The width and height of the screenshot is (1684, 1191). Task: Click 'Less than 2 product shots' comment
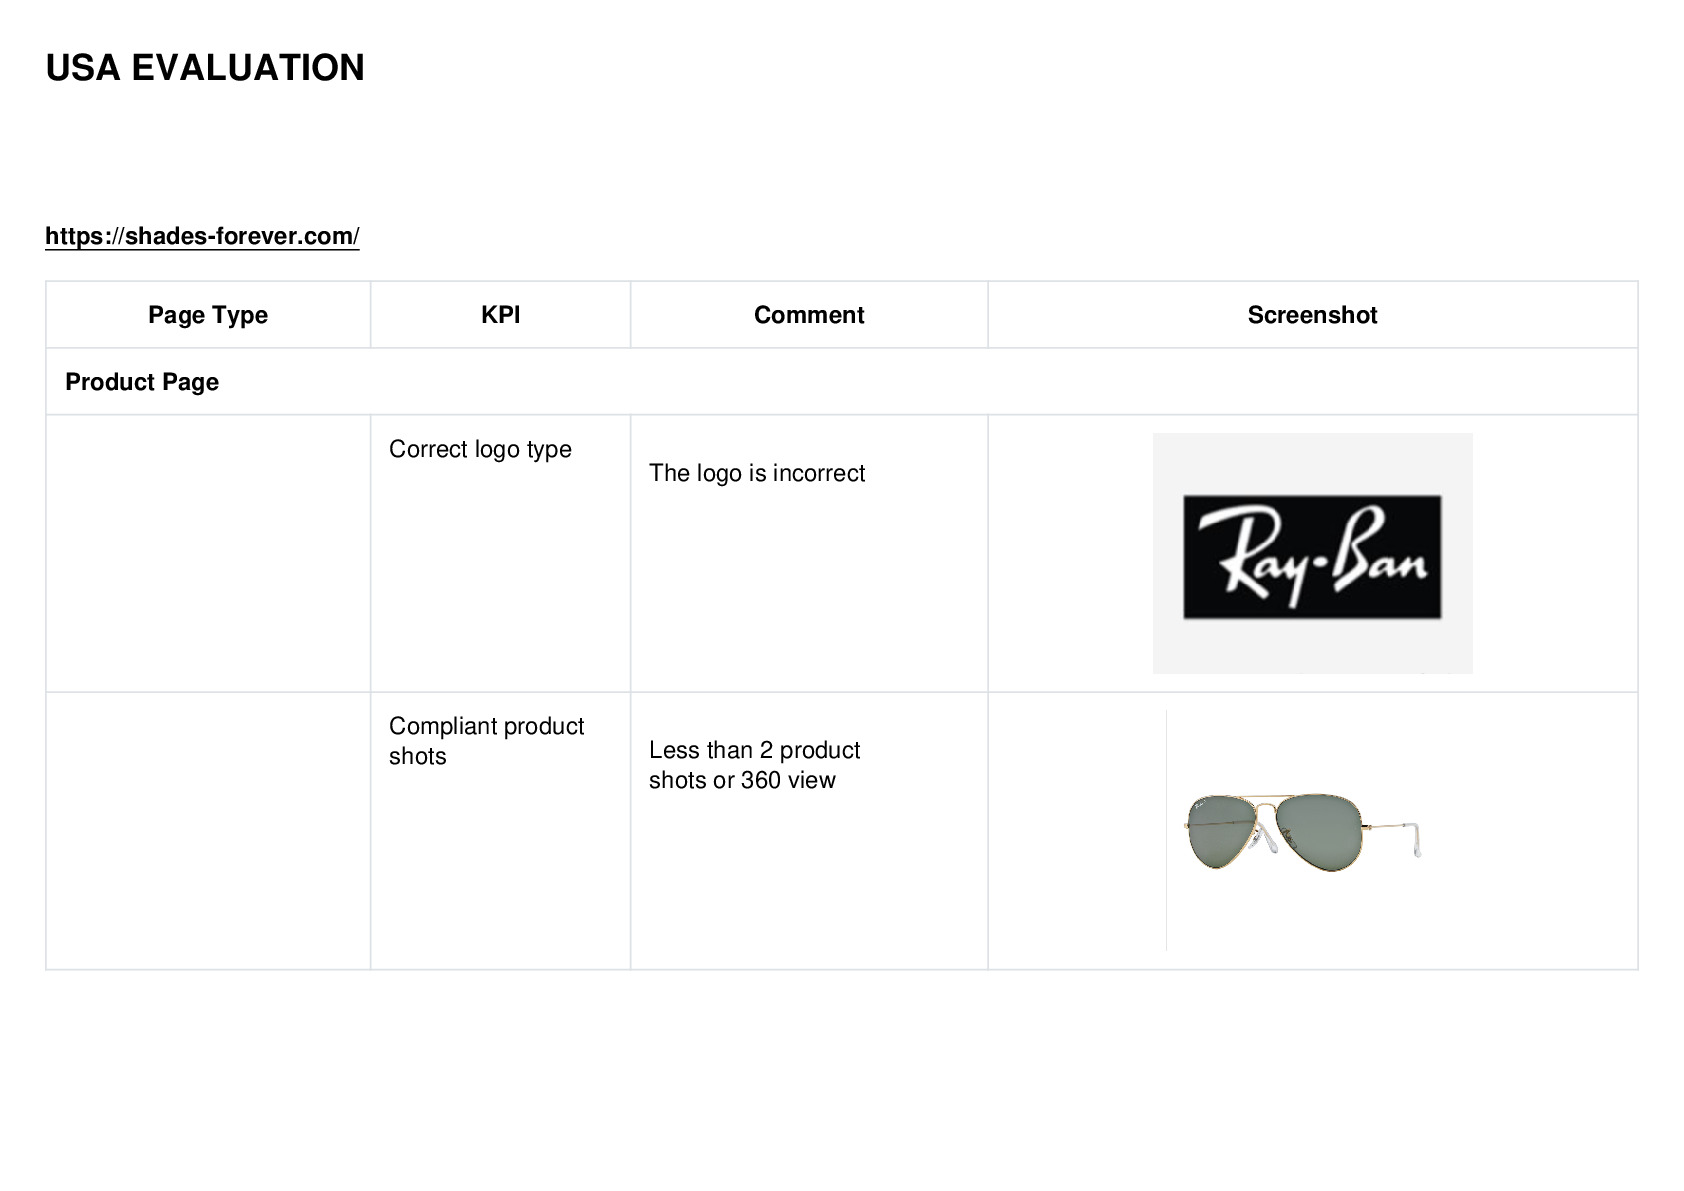(x=755, y=765)
